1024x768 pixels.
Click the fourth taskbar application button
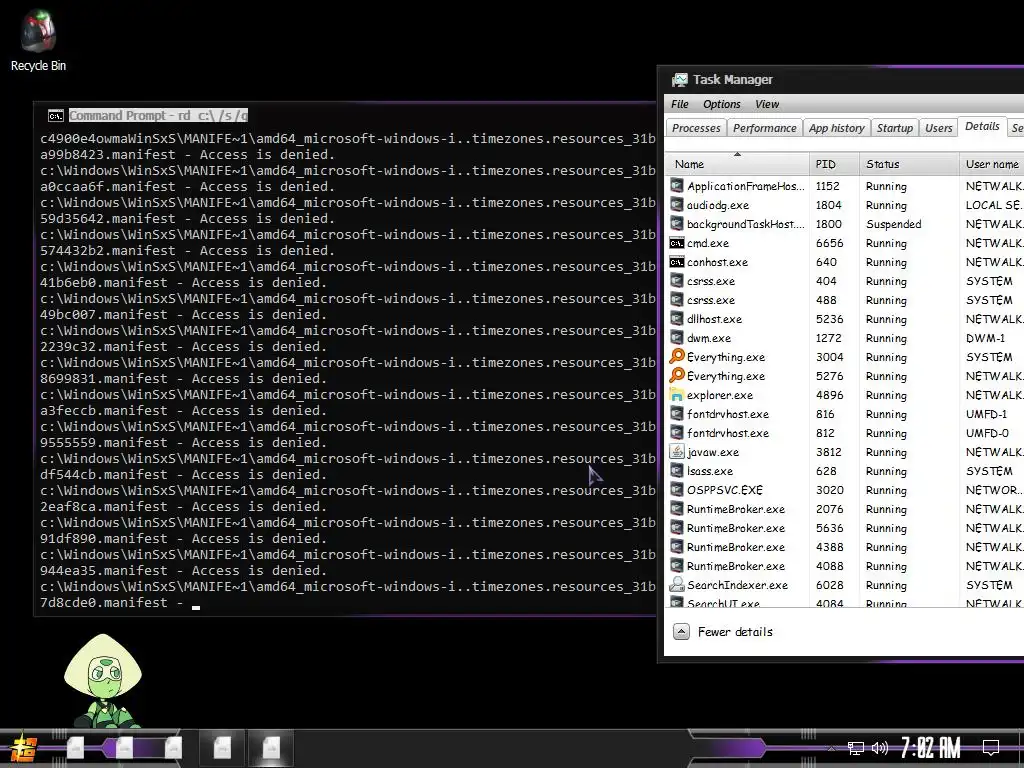coord(222,747)
